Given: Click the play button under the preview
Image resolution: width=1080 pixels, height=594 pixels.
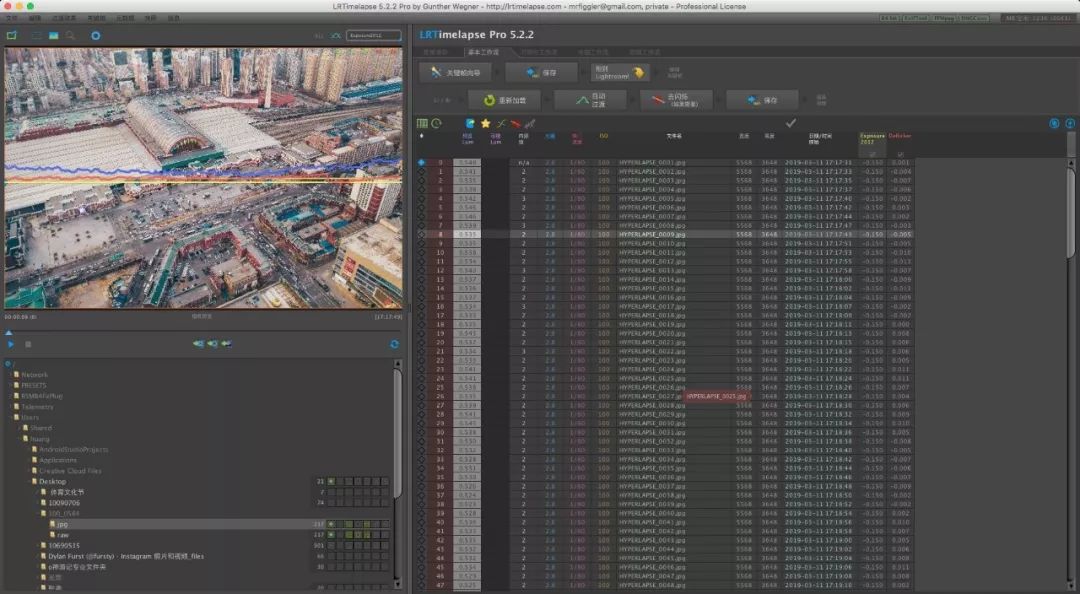Looking at the screenshot, I should [11, 344].
